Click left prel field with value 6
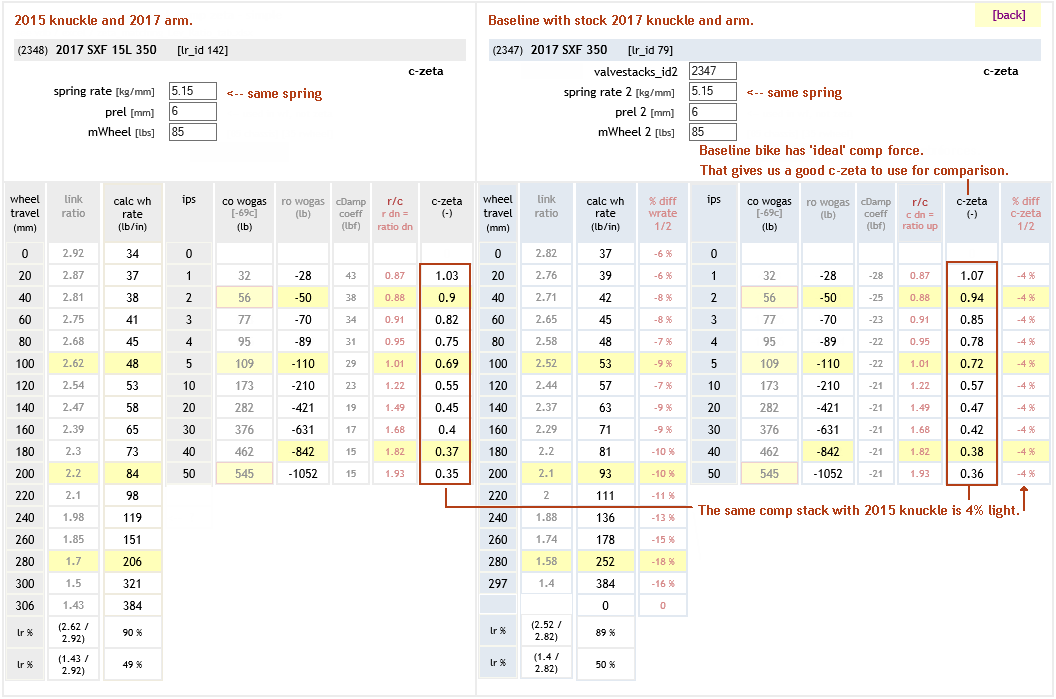This screenshot has width=1056, height=699. coord(193,111)
